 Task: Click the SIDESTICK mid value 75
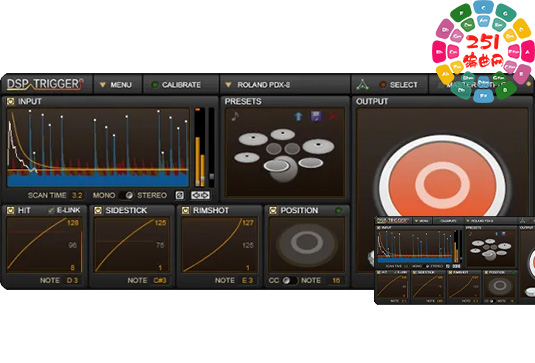coord(160,245)
